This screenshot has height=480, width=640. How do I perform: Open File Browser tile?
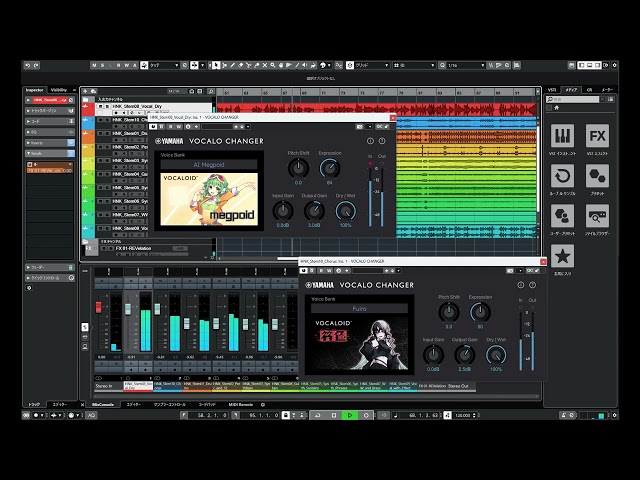coord(597,216)
